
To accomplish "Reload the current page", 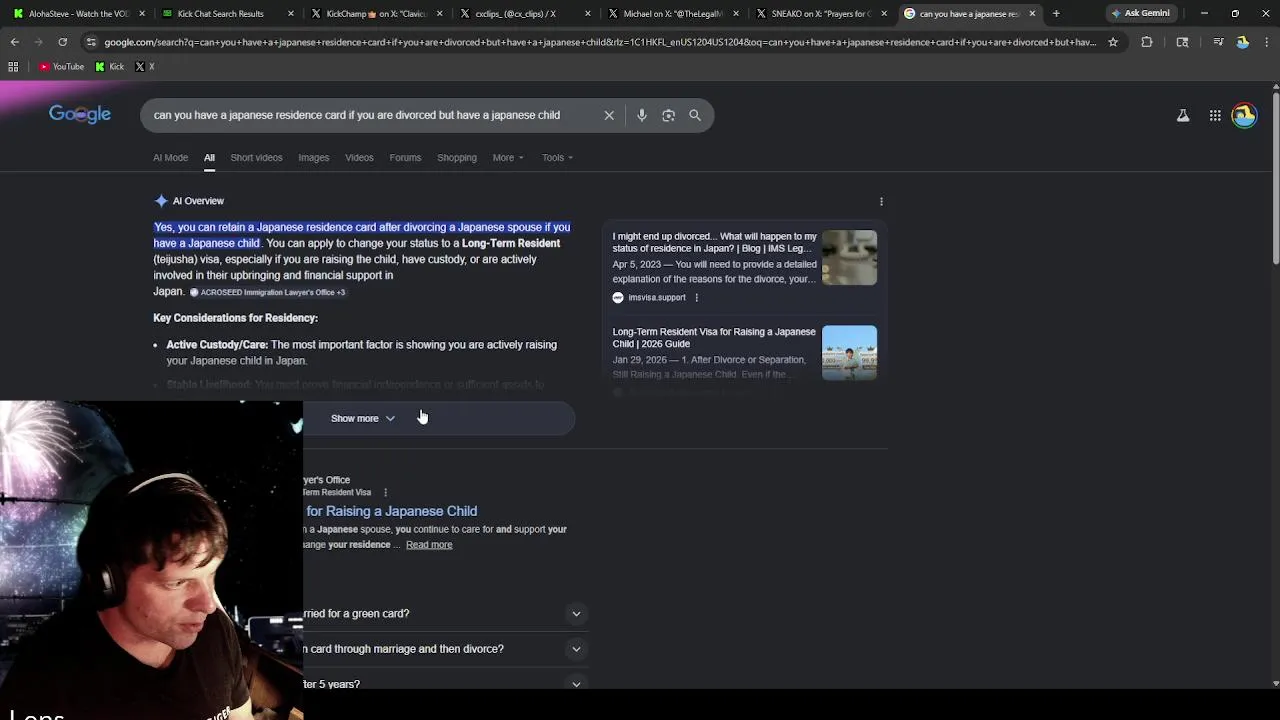I will pyautogui.click(x=62, y=42).
